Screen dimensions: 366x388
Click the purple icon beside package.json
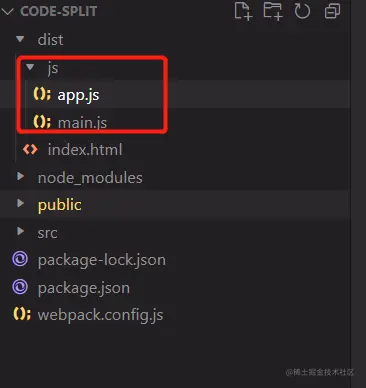click(x=20, y=287)
